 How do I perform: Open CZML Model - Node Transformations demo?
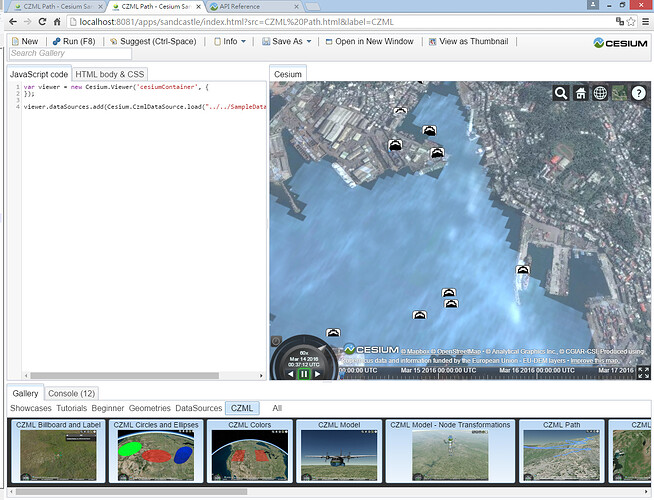(x=450, y=451)
